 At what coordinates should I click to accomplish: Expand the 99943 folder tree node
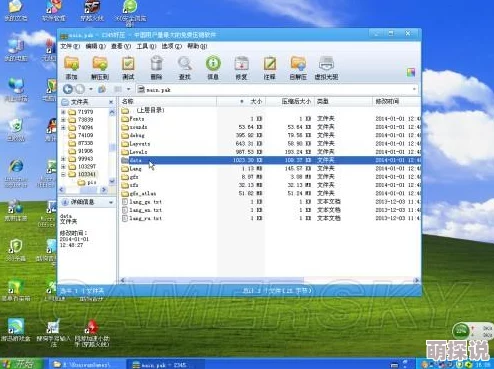click(63, 159)
